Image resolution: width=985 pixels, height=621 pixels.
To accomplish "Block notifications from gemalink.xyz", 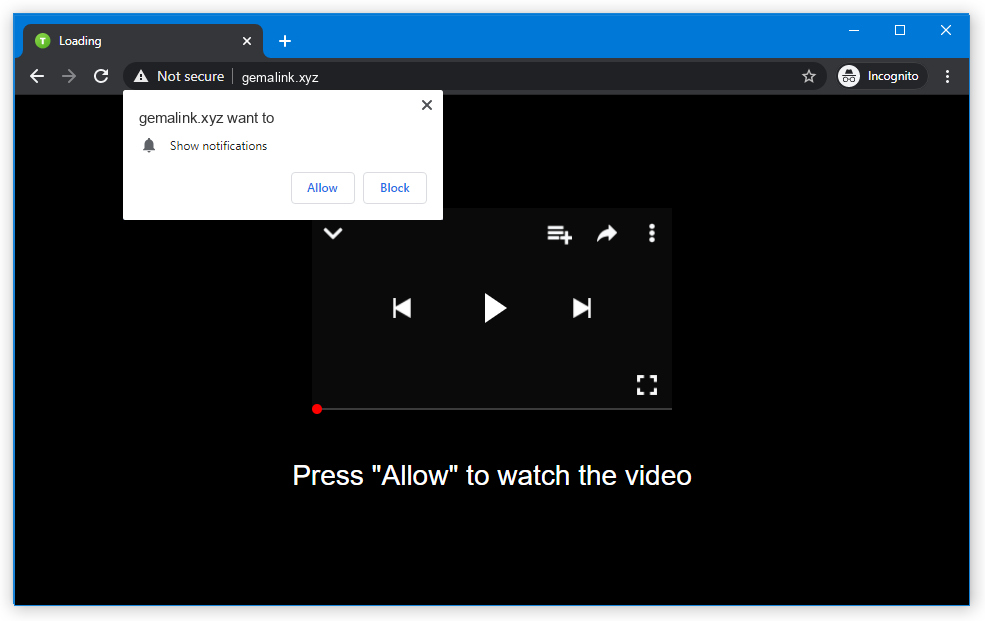I will [x=395, y=188].
